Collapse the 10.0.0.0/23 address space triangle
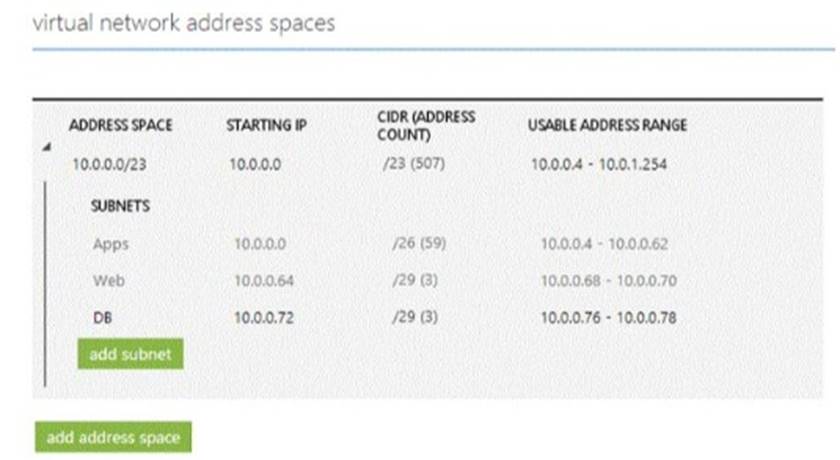The image size is (840, 460). click(47, 147)
